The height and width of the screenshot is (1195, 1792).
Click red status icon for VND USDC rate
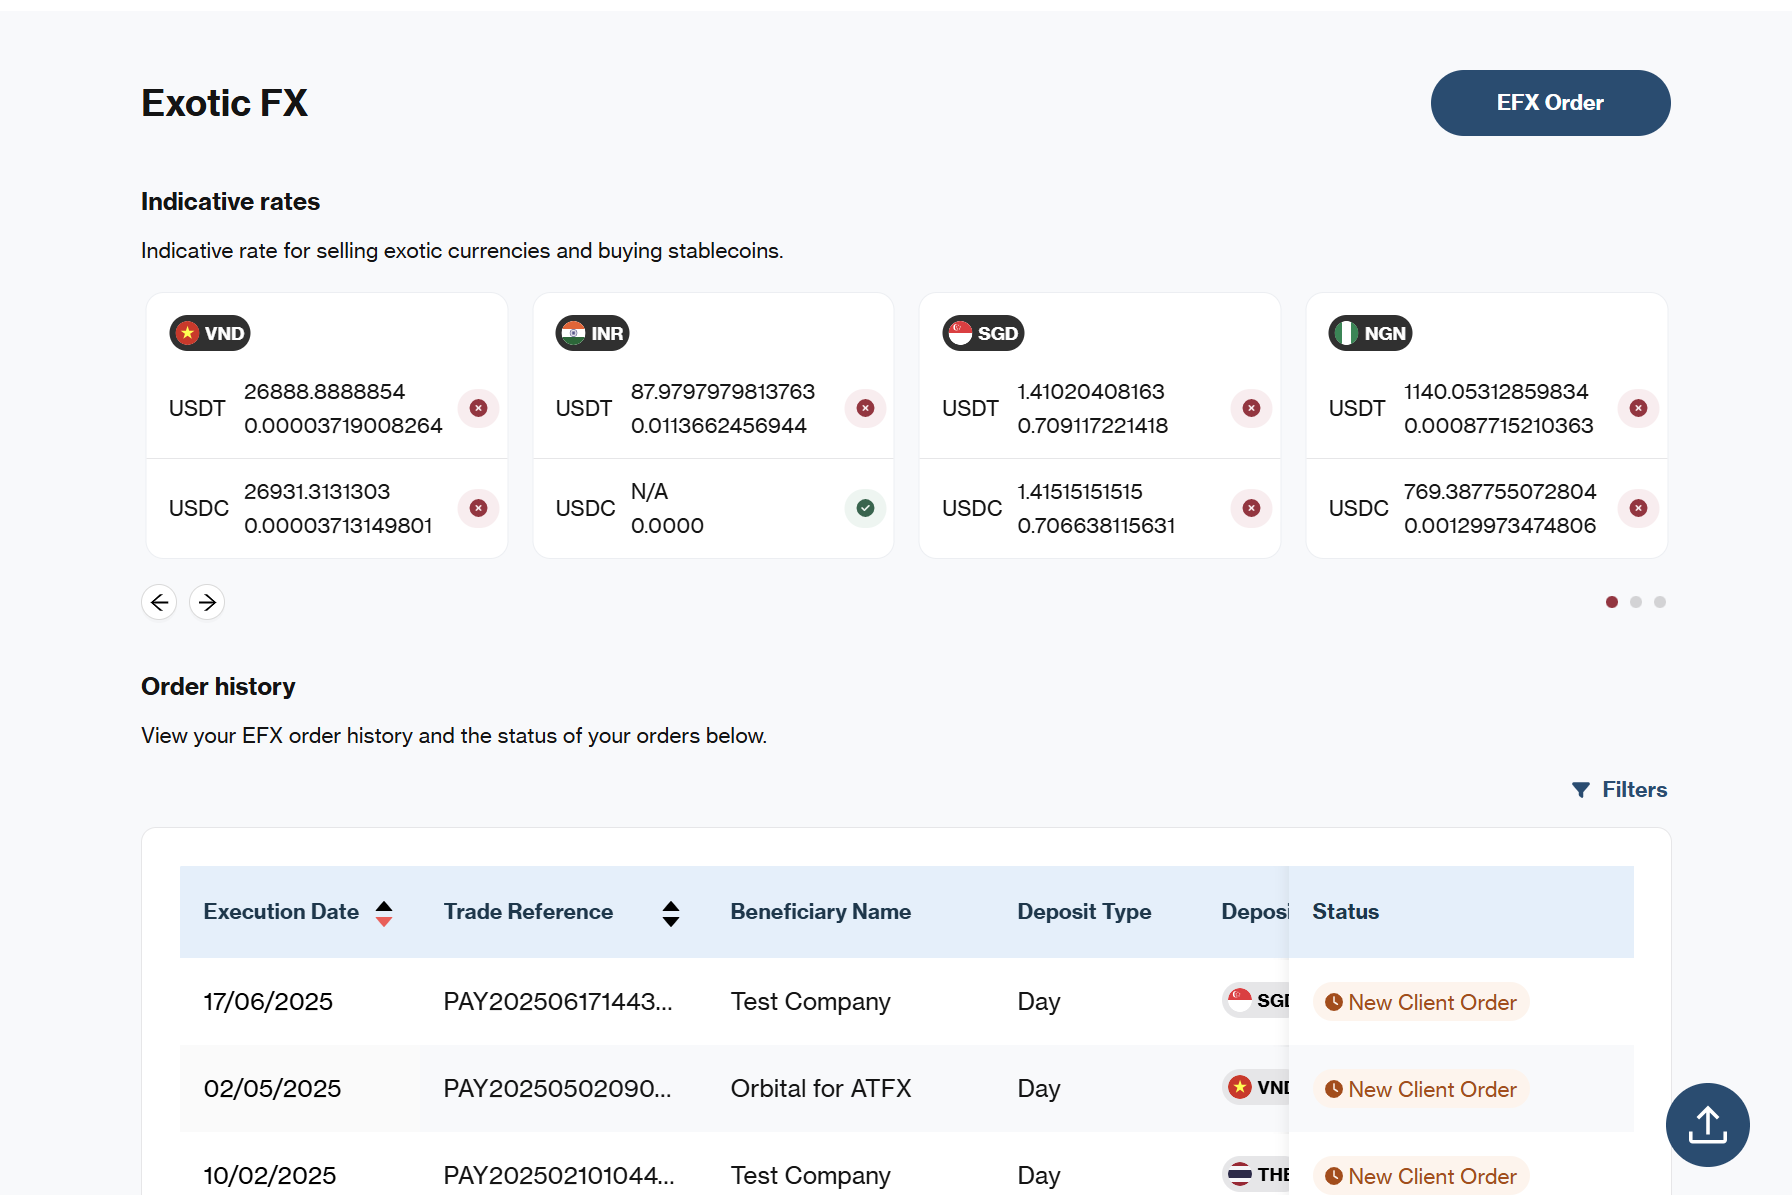pos(479,508)
